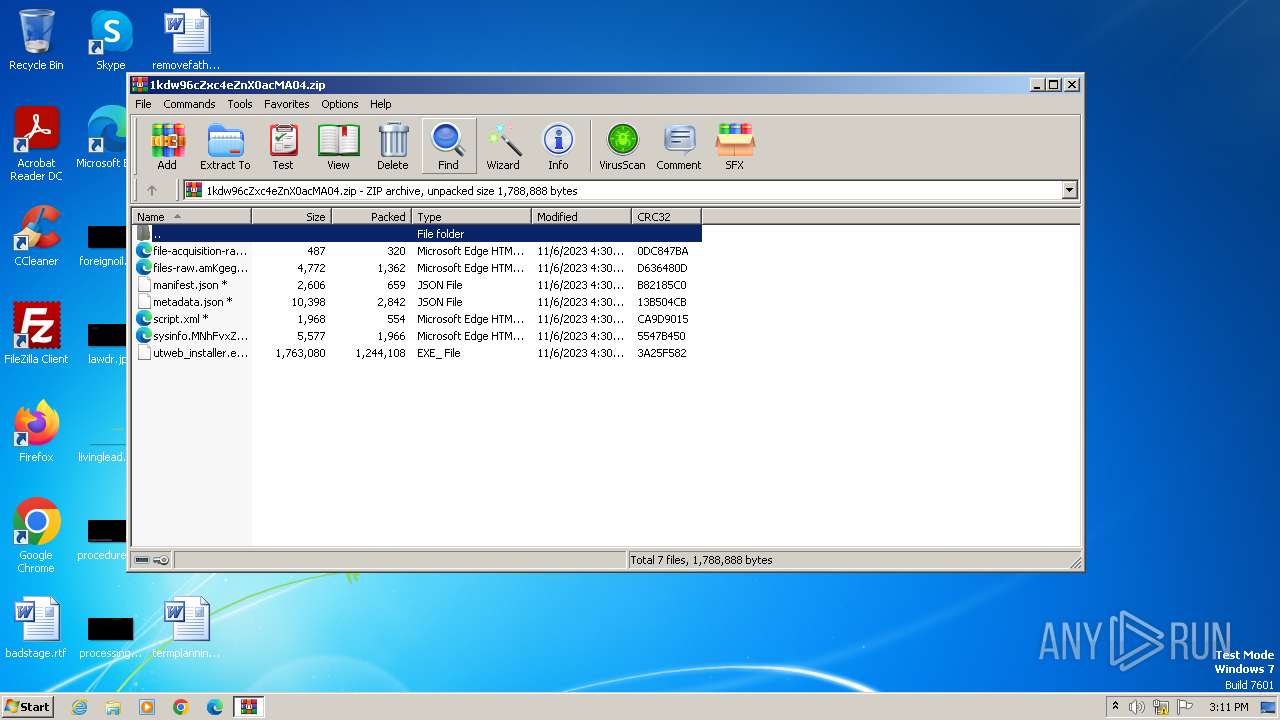
Task: Open the Find search tool
Action: click(x=448, y=146)
